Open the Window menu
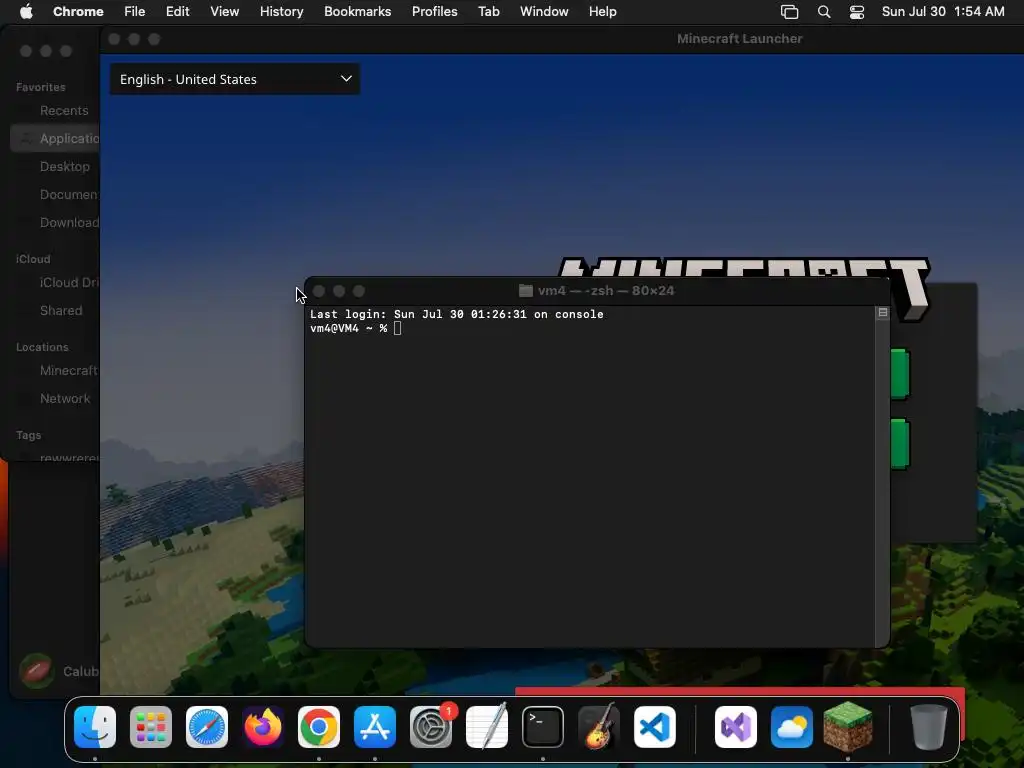Image resolution: width=1024 pixels, height=768 pixels. coord(544,11)
